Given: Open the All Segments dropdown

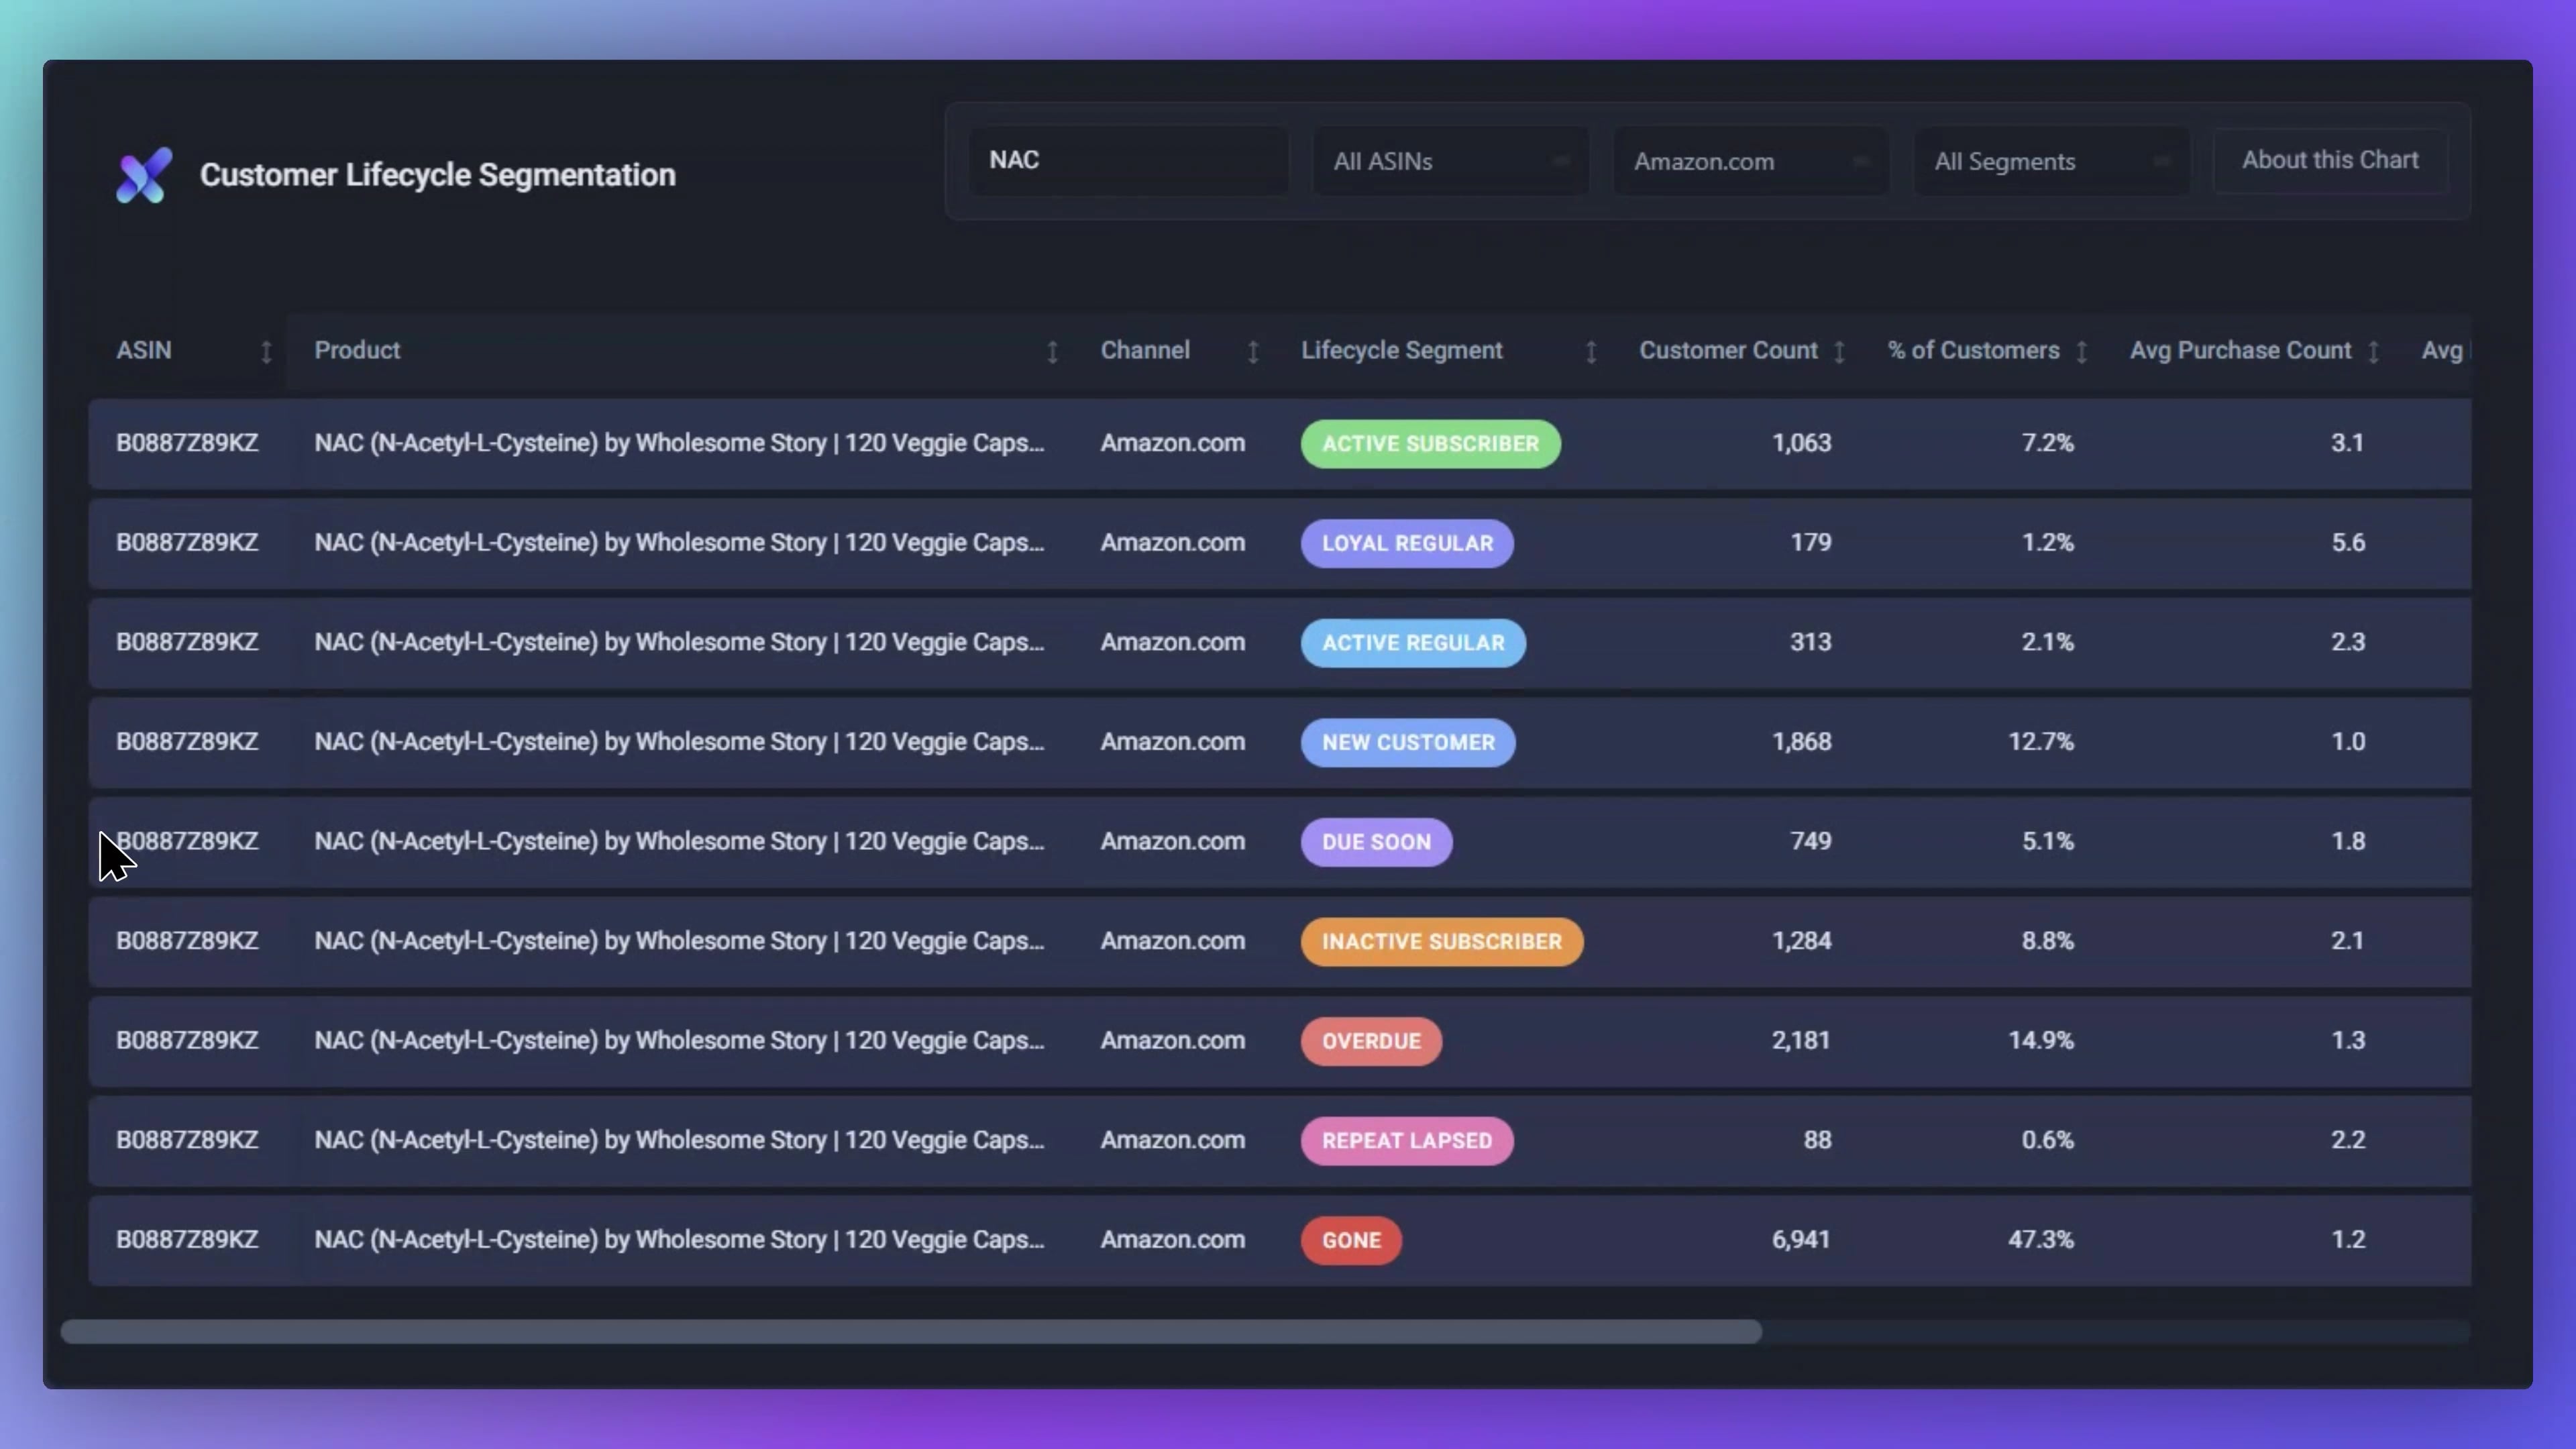Looking at the screenshot, I should coord(2051,161).
